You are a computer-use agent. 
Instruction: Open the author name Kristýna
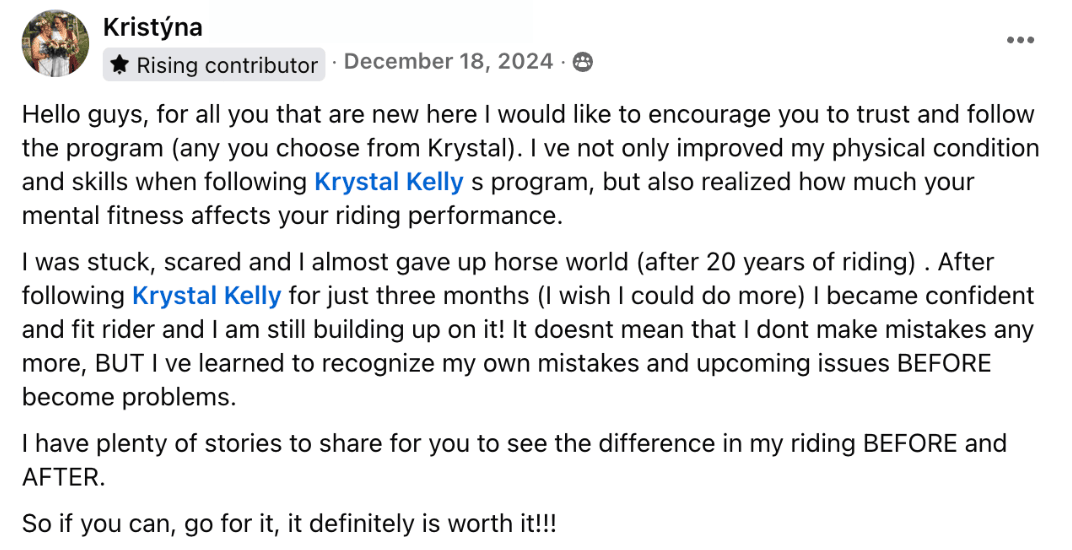click(152, 28)
